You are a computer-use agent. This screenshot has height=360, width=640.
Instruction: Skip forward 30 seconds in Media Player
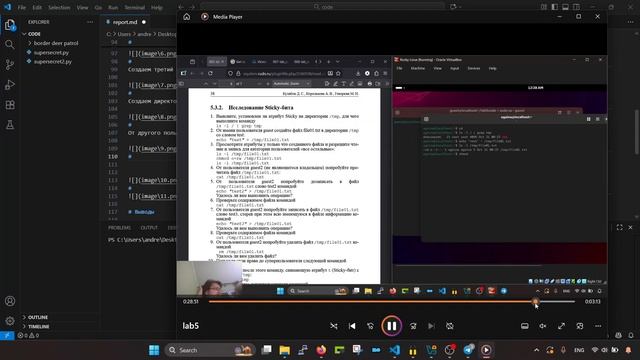pyautogui.click(x=413, y=326)
